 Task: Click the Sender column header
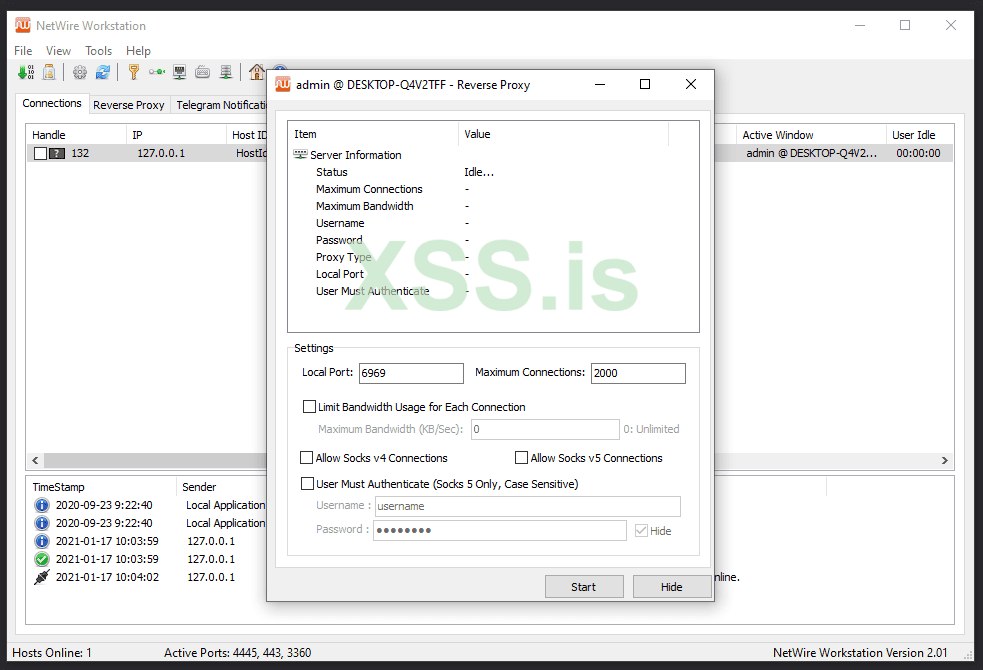(x=222, y=487)
